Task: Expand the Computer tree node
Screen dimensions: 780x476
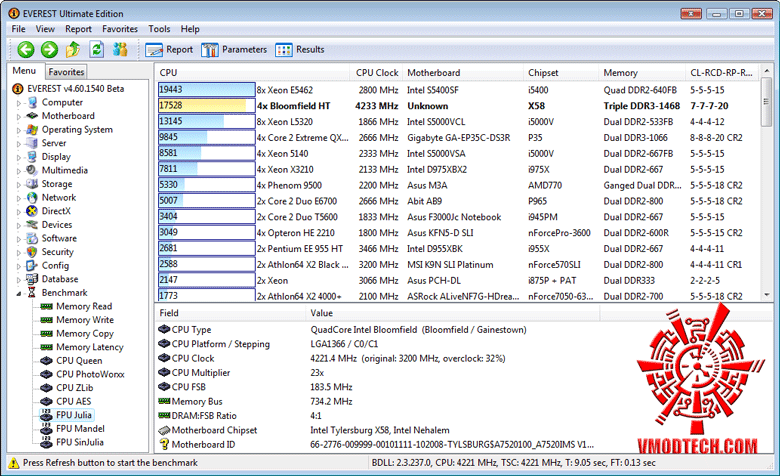Action: coord(18,103)
